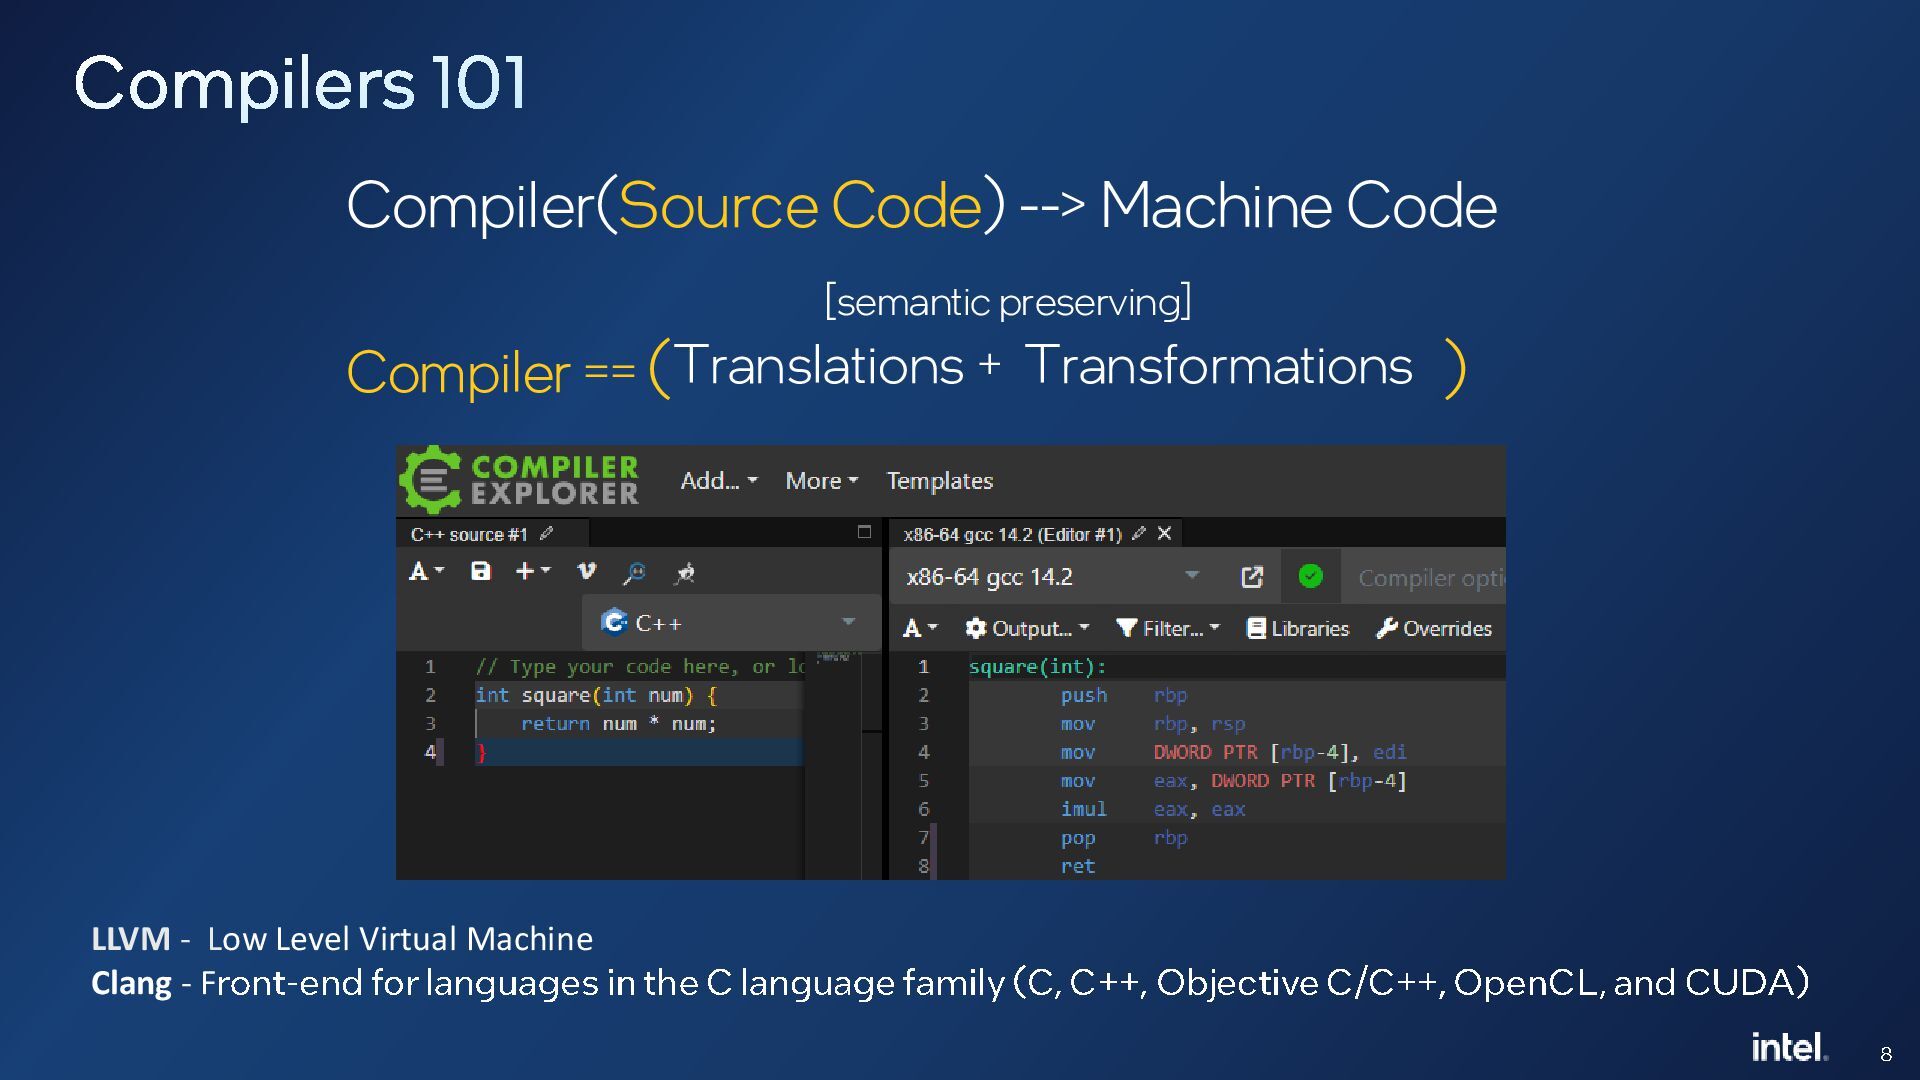
Task: Maximize the source editor pane
Action: pos(864,532)
